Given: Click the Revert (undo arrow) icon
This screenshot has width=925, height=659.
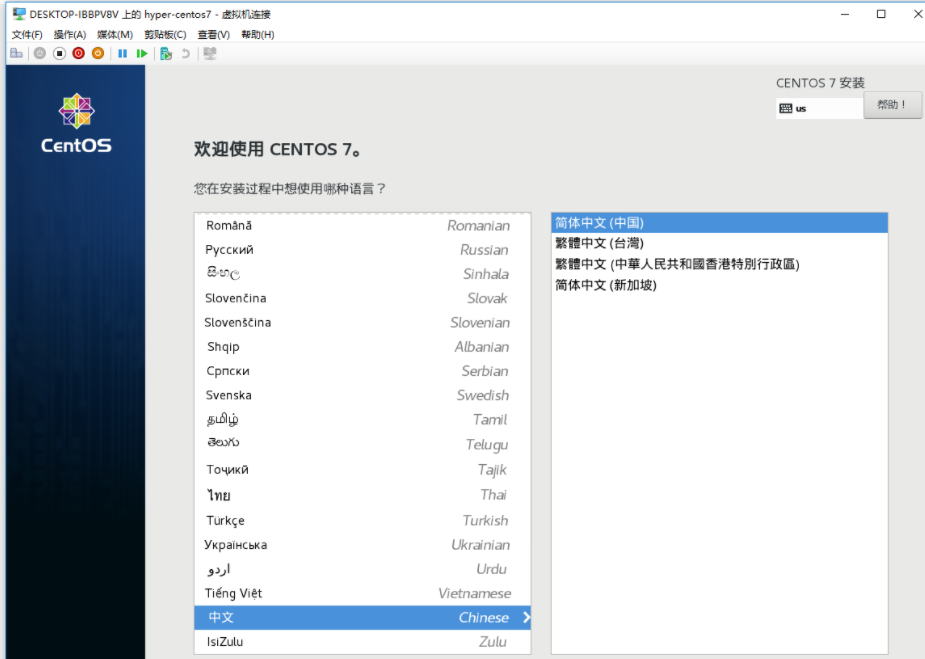Looking at the screenshot, I should 185,54.
